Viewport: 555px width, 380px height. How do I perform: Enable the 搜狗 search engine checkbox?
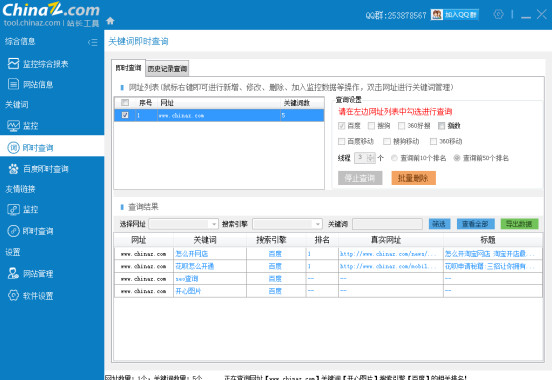point(371,126)
